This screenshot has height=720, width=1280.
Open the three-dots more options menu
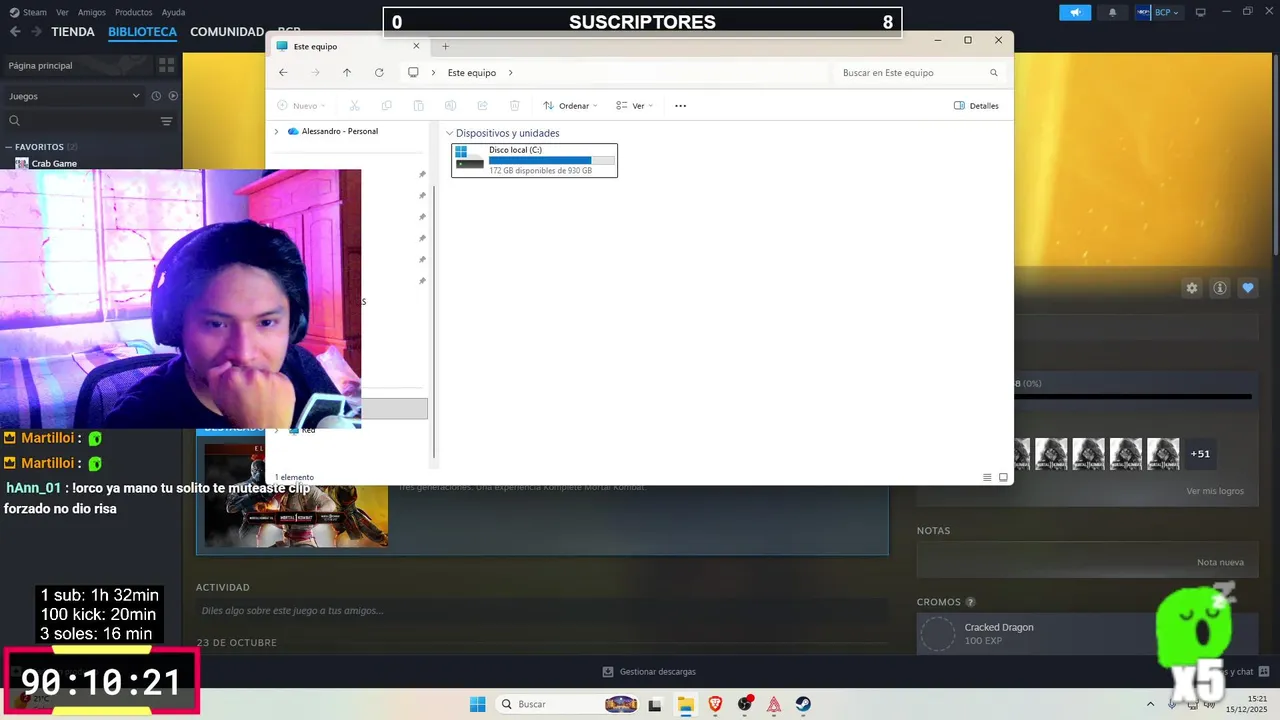pos(681,106)
